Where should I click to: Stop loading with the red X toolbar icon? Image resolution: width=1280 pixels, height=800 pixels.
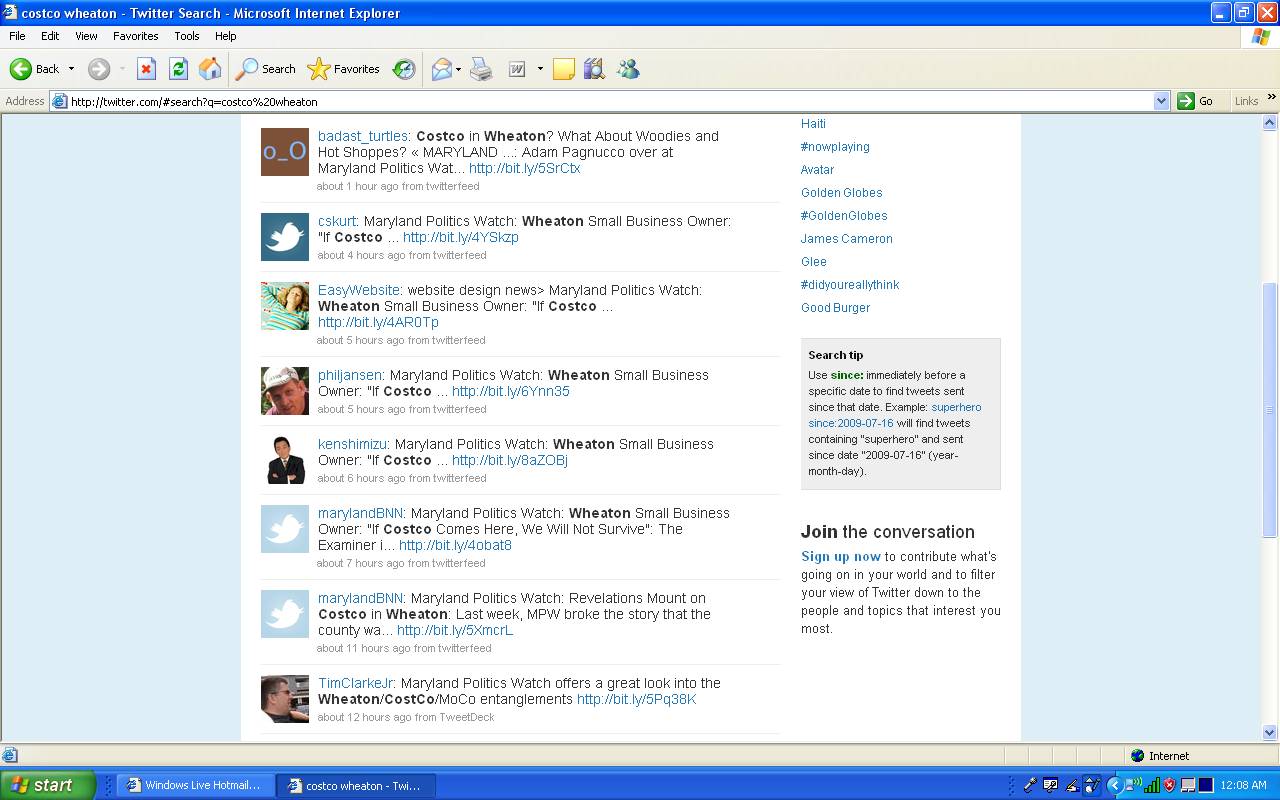(x=146, y=69)
